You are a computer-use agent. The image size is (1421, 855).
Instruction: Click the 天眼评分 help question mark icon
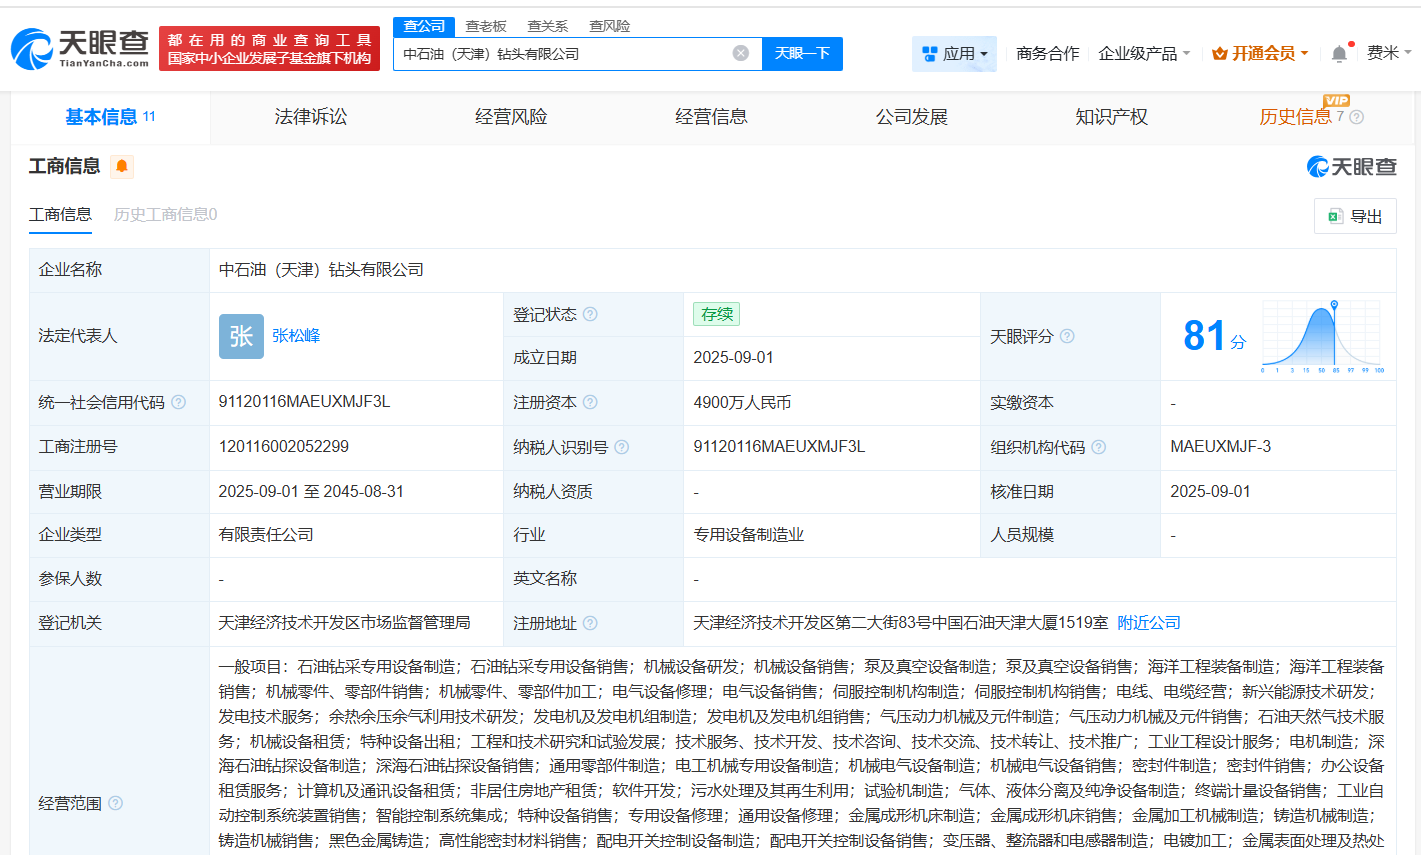pos(1066,337)
